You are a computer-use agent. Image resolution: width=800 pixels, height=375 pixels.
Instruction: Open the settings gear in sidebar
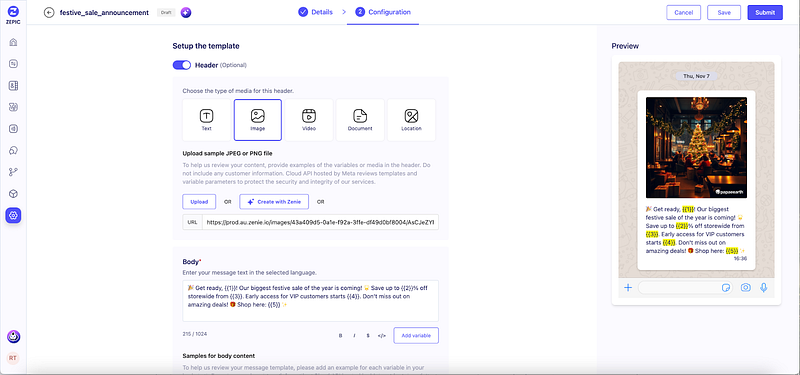coord(13,216)
